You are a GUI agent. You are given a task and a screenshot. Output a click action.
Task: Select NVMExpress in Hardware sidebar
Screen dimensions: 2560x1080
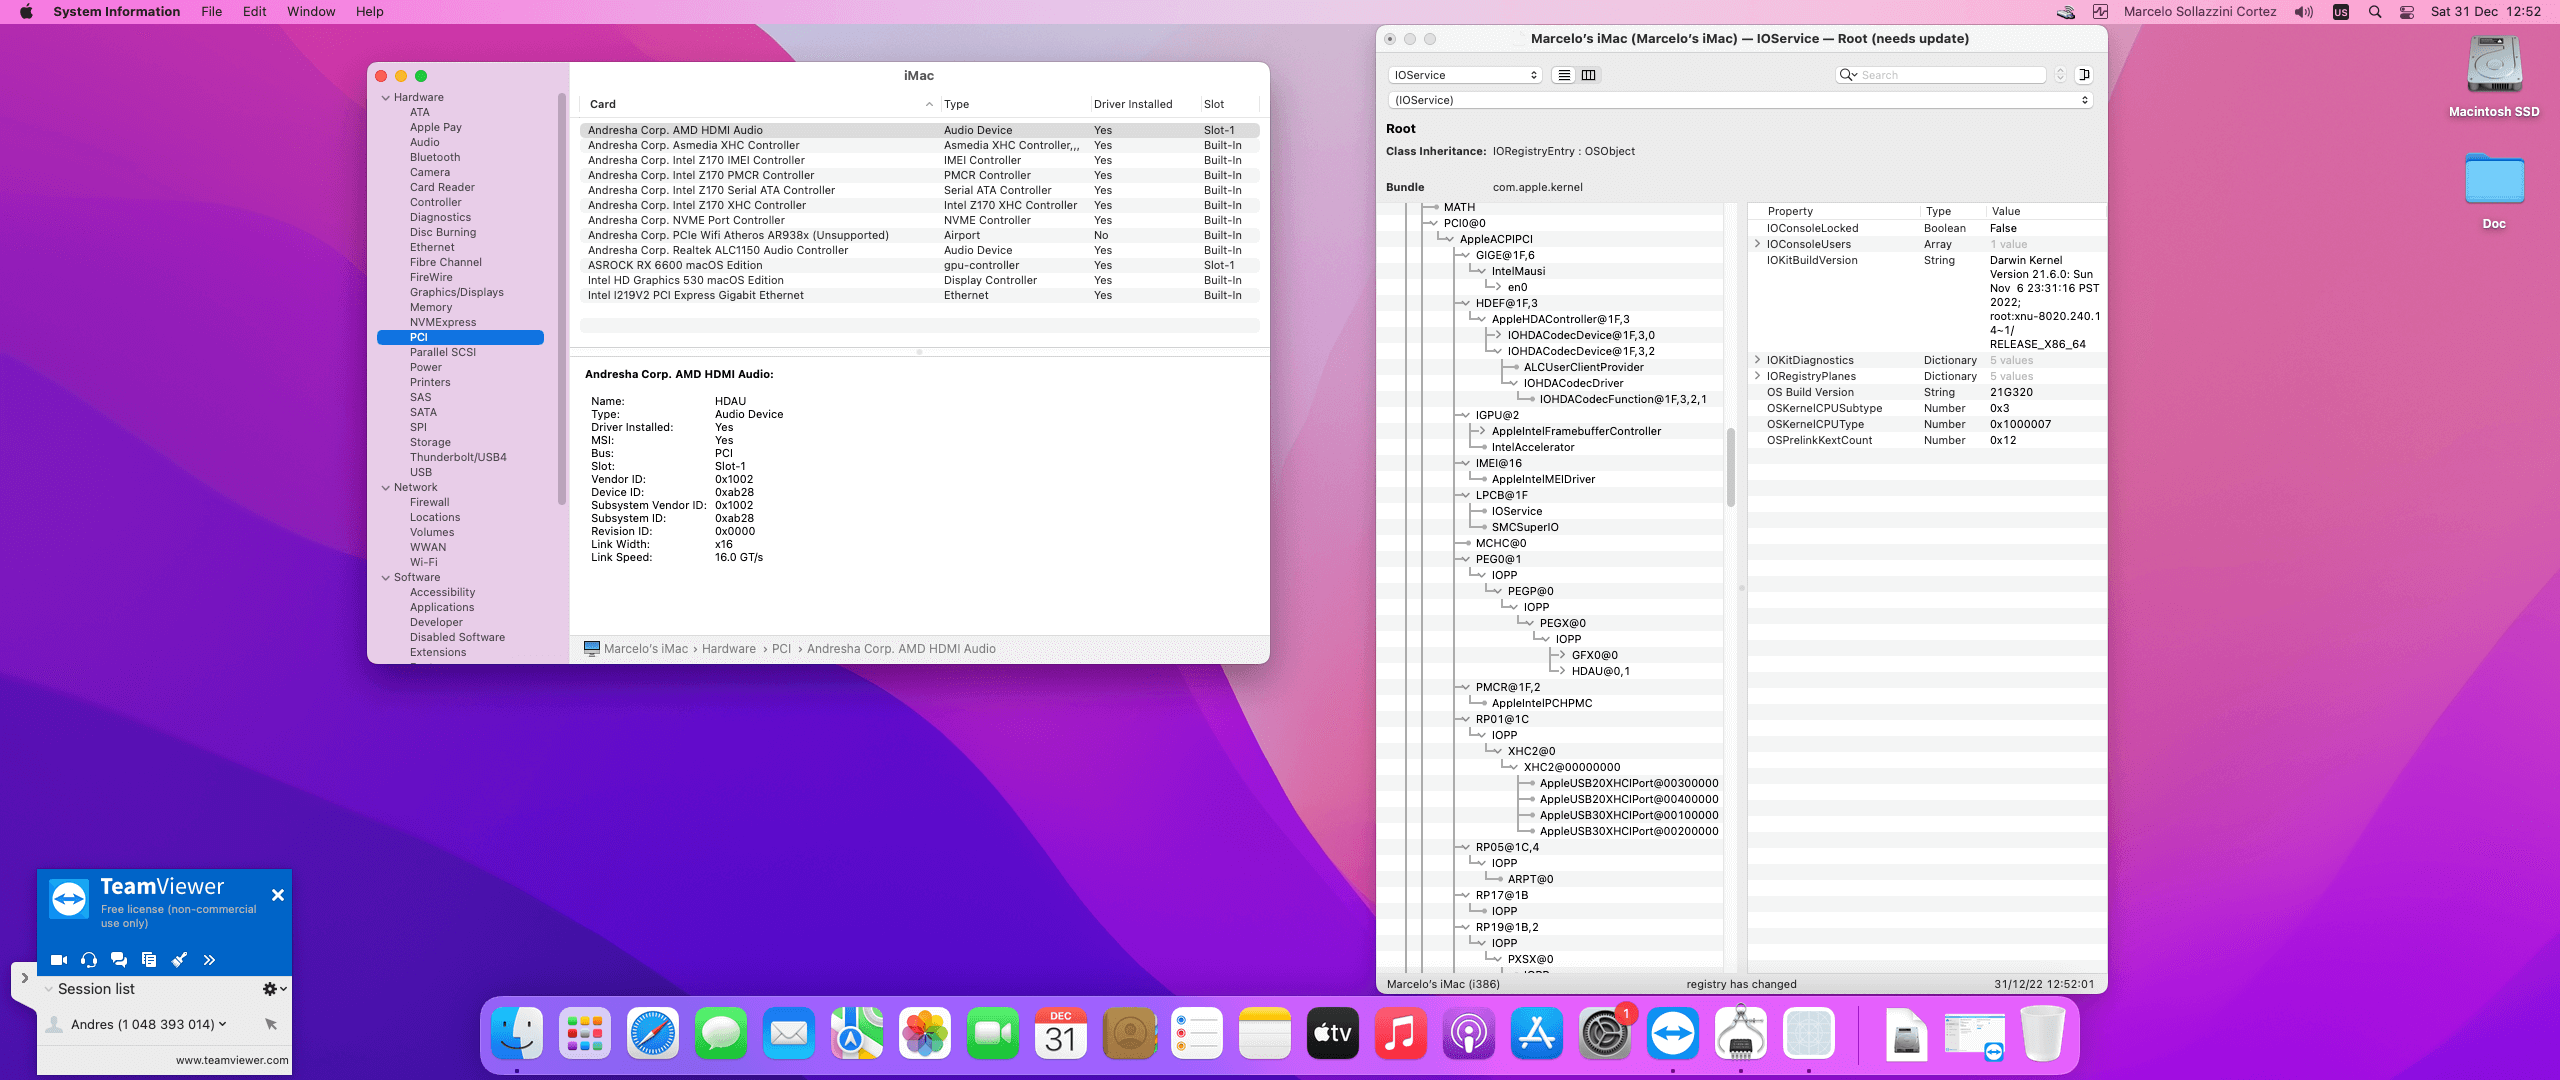coord(443,322)
